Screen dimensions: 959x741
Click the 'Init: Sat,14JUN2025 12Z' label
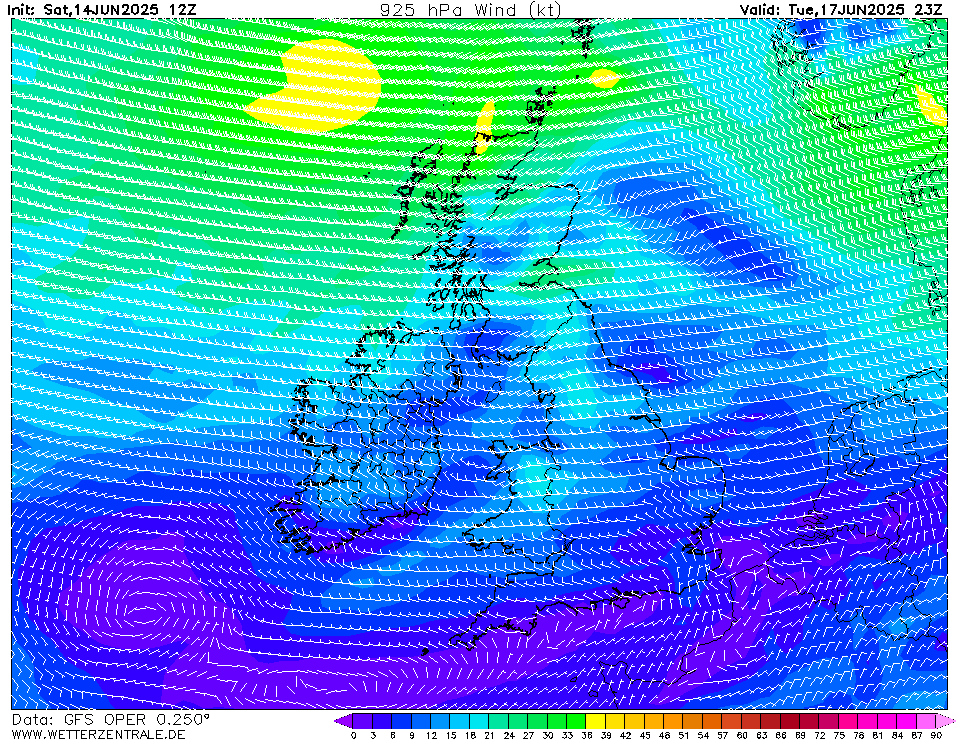[x=104, y=9]
